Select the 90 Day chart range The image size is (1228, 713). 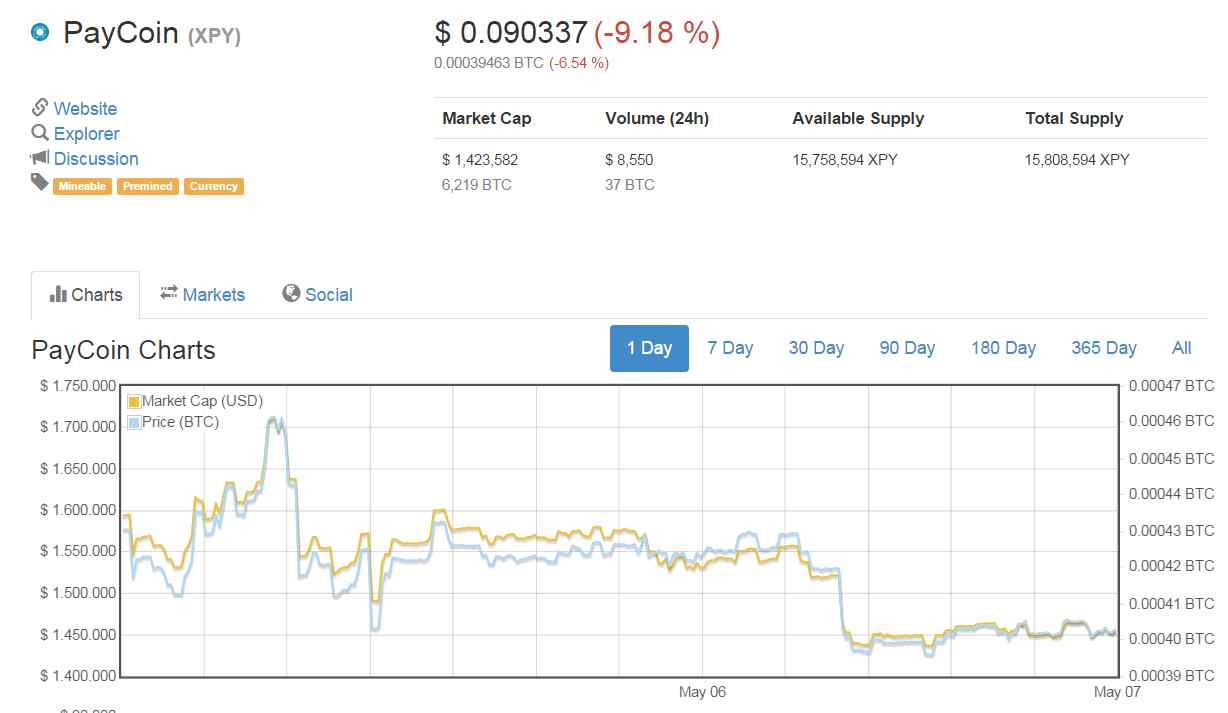(907, 348)
